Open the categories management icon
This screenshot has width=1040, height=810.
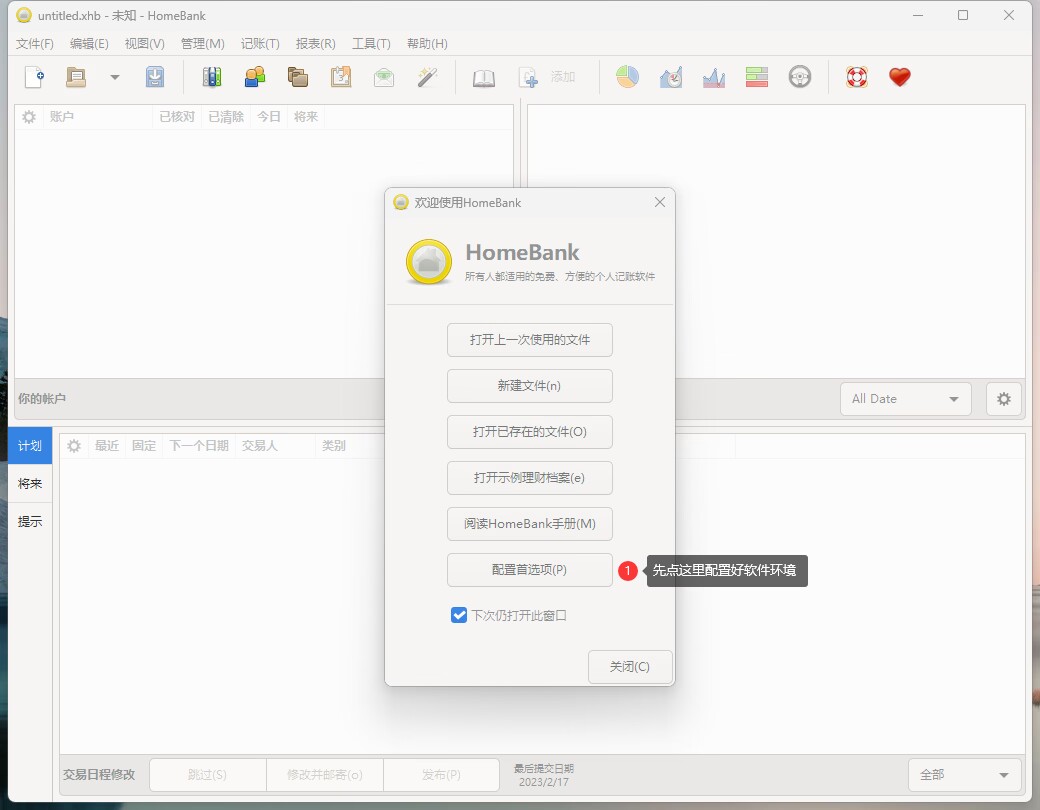click(298, 77)
